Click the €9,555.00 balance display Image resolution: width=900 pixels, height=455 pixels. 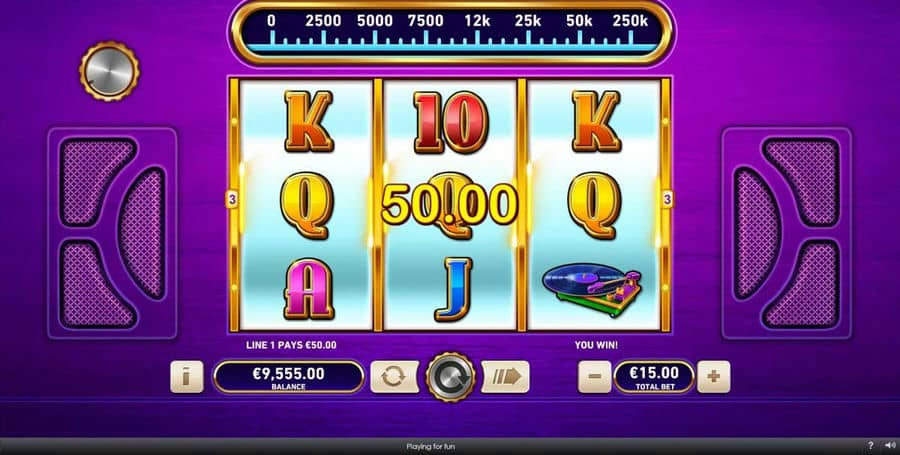pos(288,377)
